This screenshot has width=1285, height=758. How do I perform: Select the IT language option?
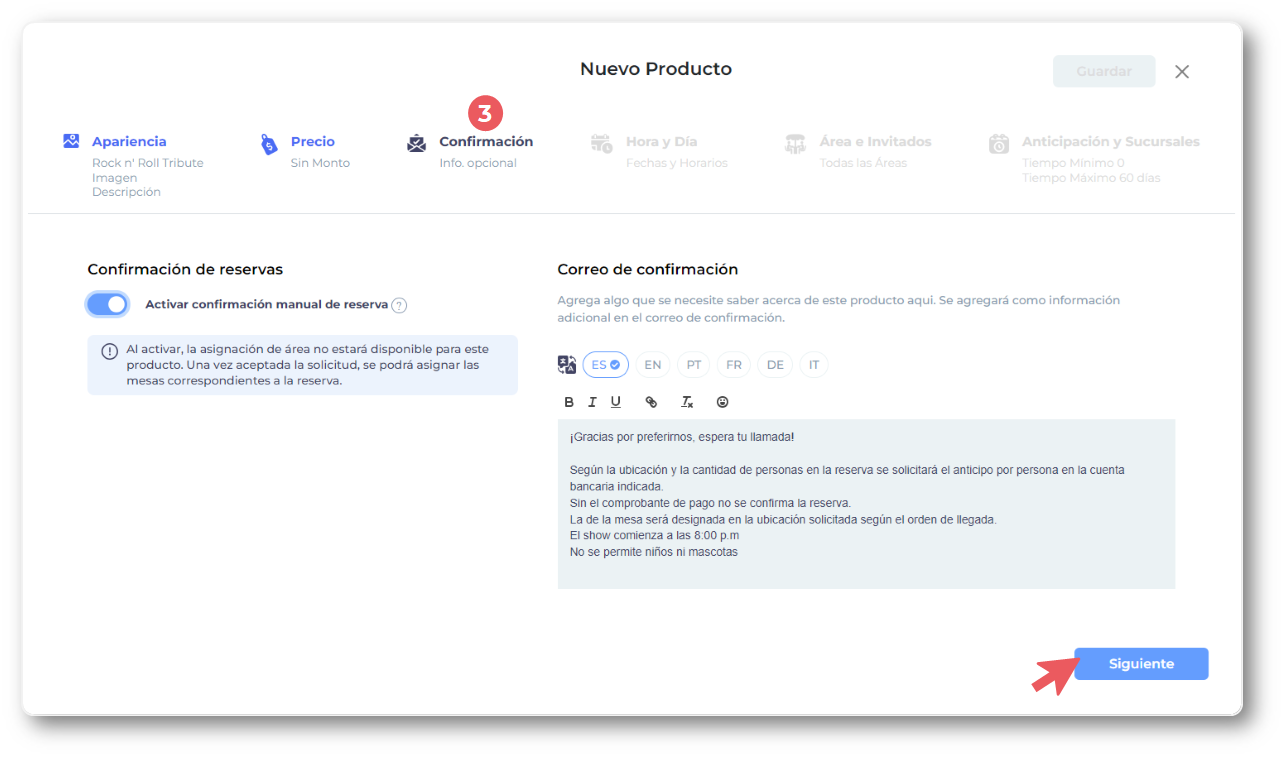click(814, 365)
